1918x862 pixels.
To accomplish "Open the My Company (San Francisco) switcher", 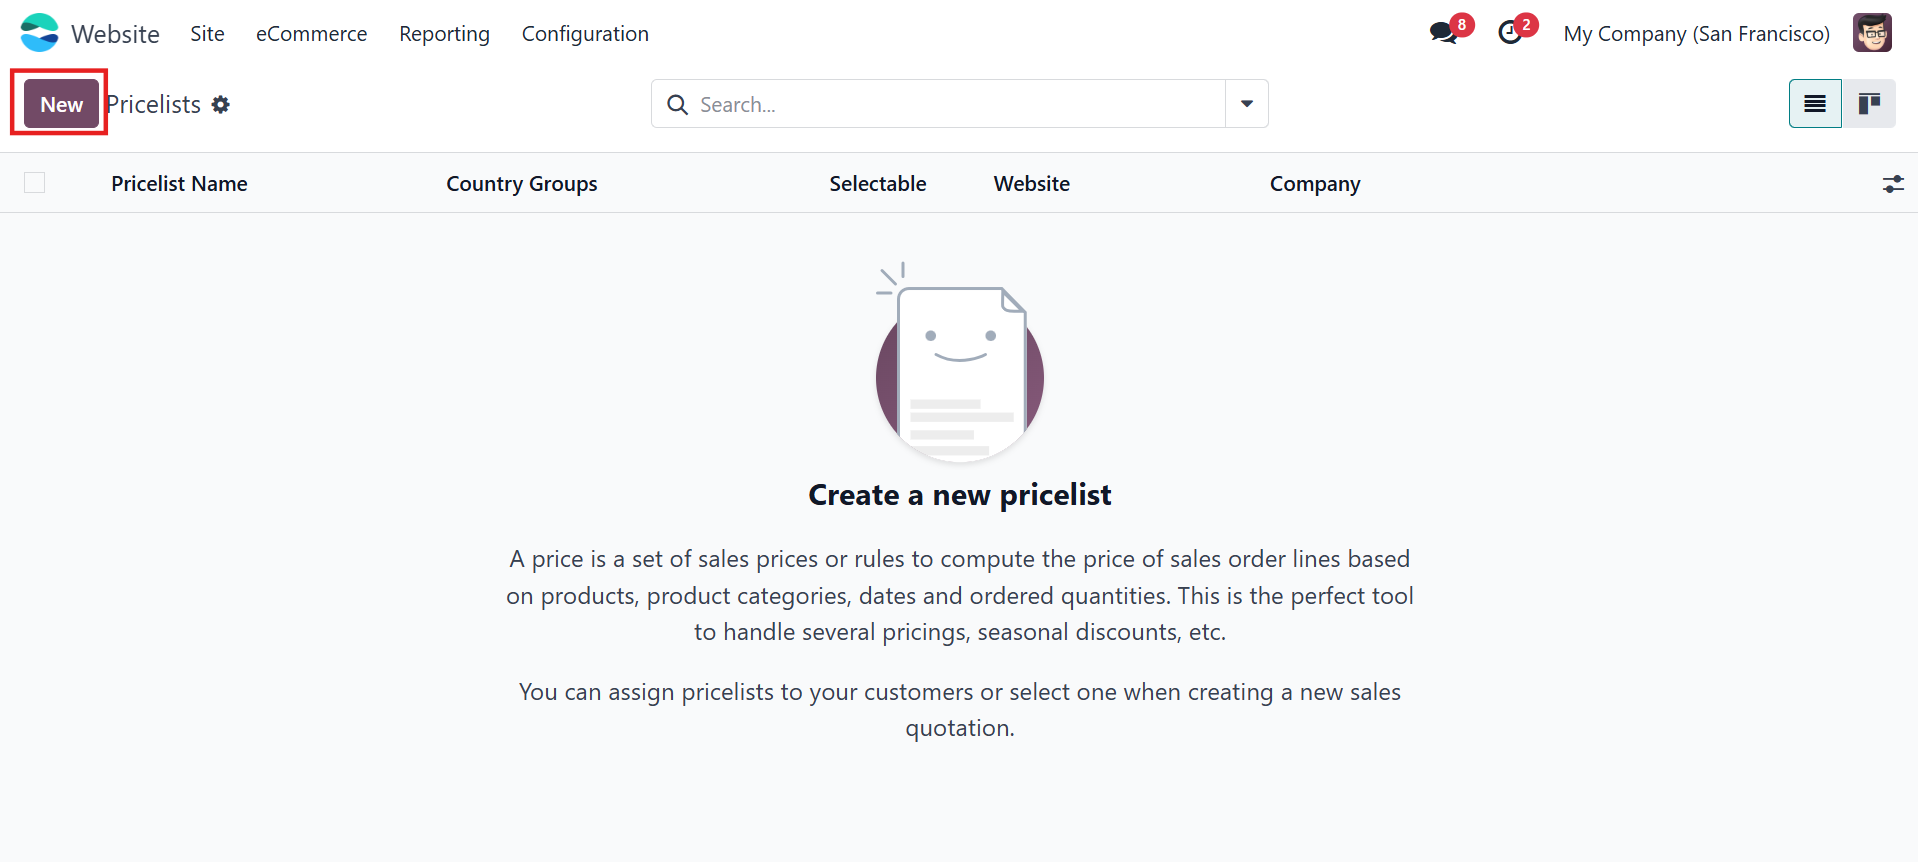I will tap(1696, 33).
